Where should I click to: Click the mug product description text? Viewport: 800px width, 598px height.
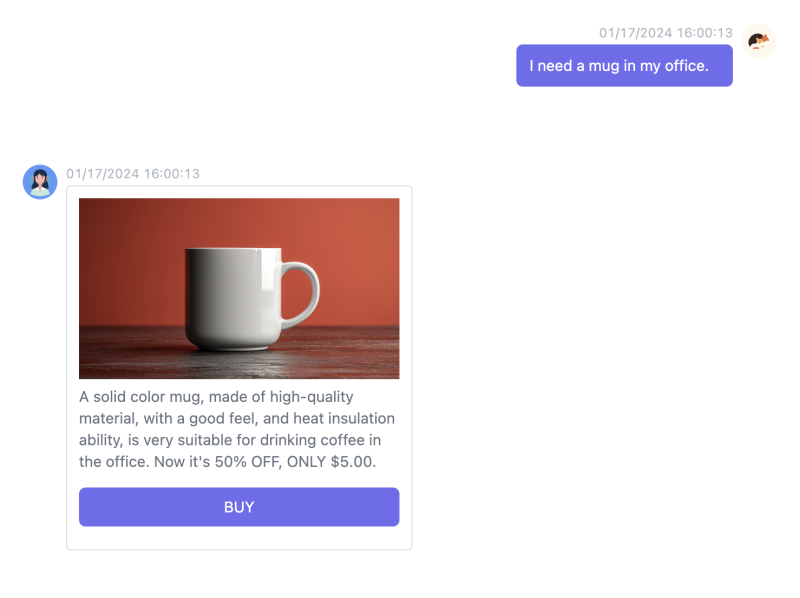[237, 429]
